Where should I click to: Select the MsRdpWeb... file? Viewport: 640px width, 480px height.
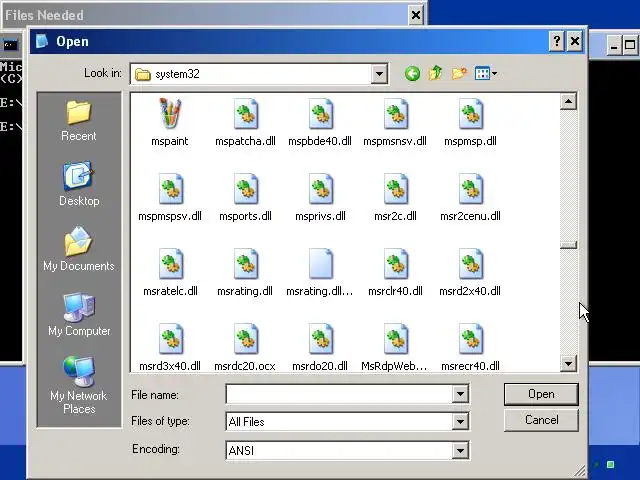(x=394, y=347)
